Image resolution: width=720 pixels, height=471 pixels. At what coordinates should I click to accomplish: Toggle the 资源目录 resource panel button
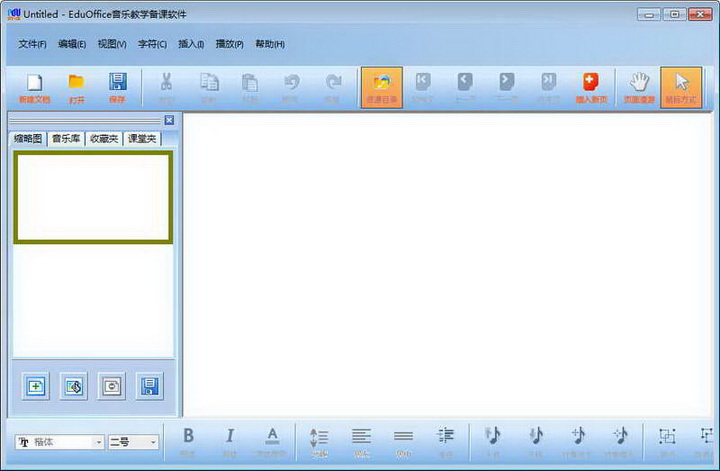(x=381, y=87)
